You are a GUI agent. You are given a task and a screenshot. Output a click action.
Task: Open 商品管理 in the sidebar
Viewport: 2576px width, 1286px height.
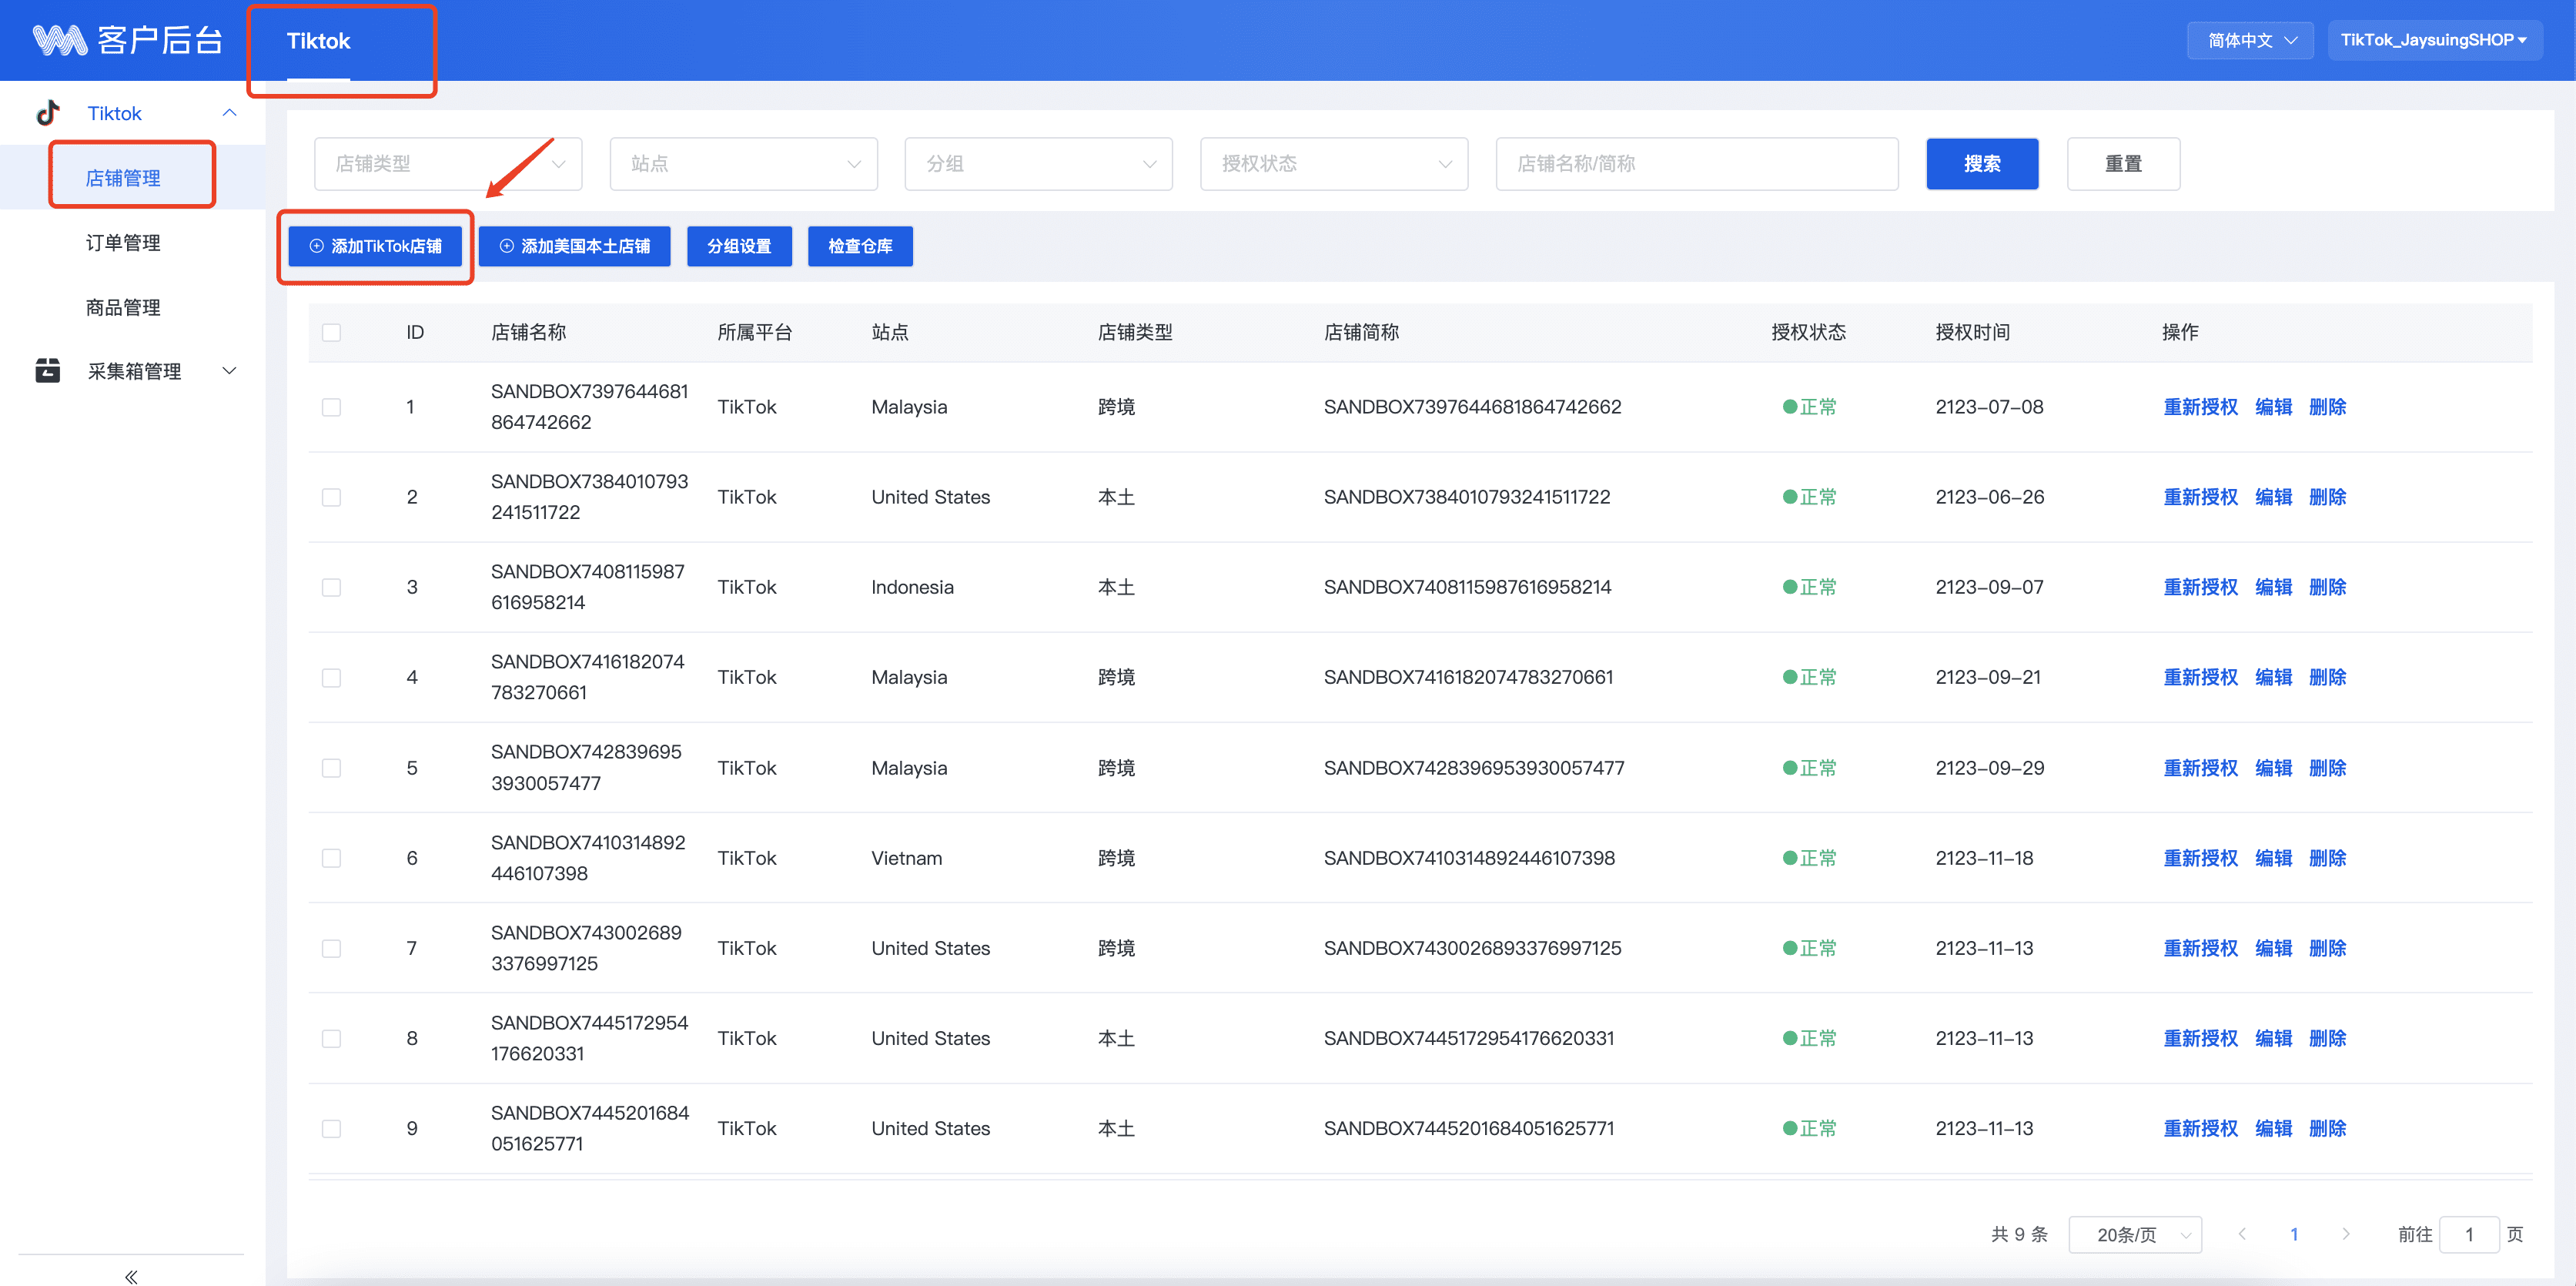[123, 308]
